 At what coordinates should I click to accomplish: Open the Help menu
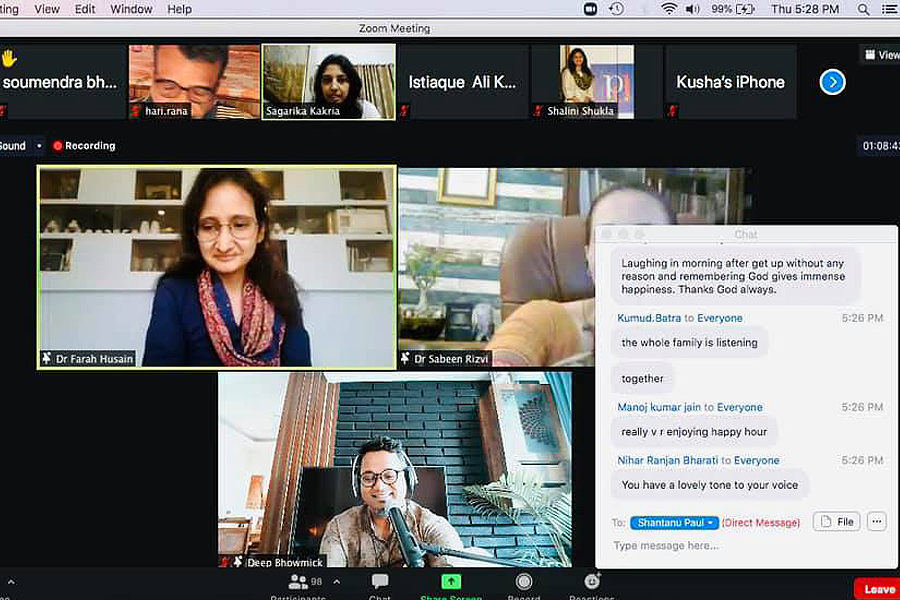(180, 9)
